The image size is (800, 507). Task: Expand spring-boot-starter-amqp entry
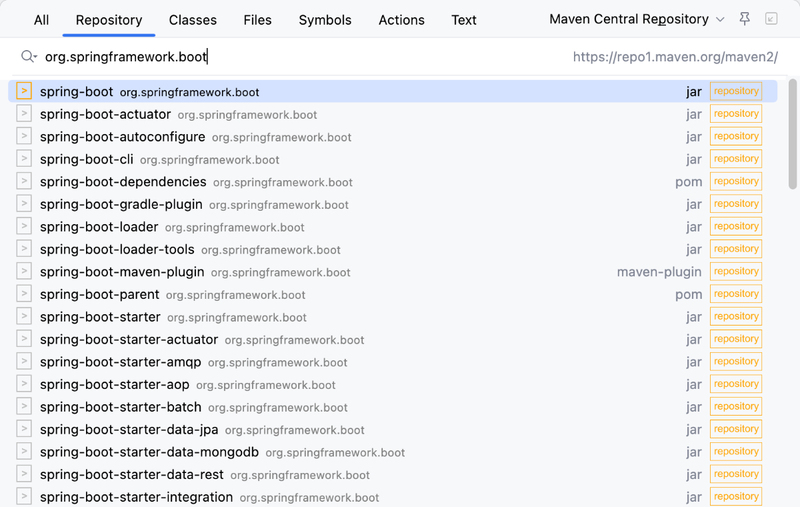pos(24,361)
